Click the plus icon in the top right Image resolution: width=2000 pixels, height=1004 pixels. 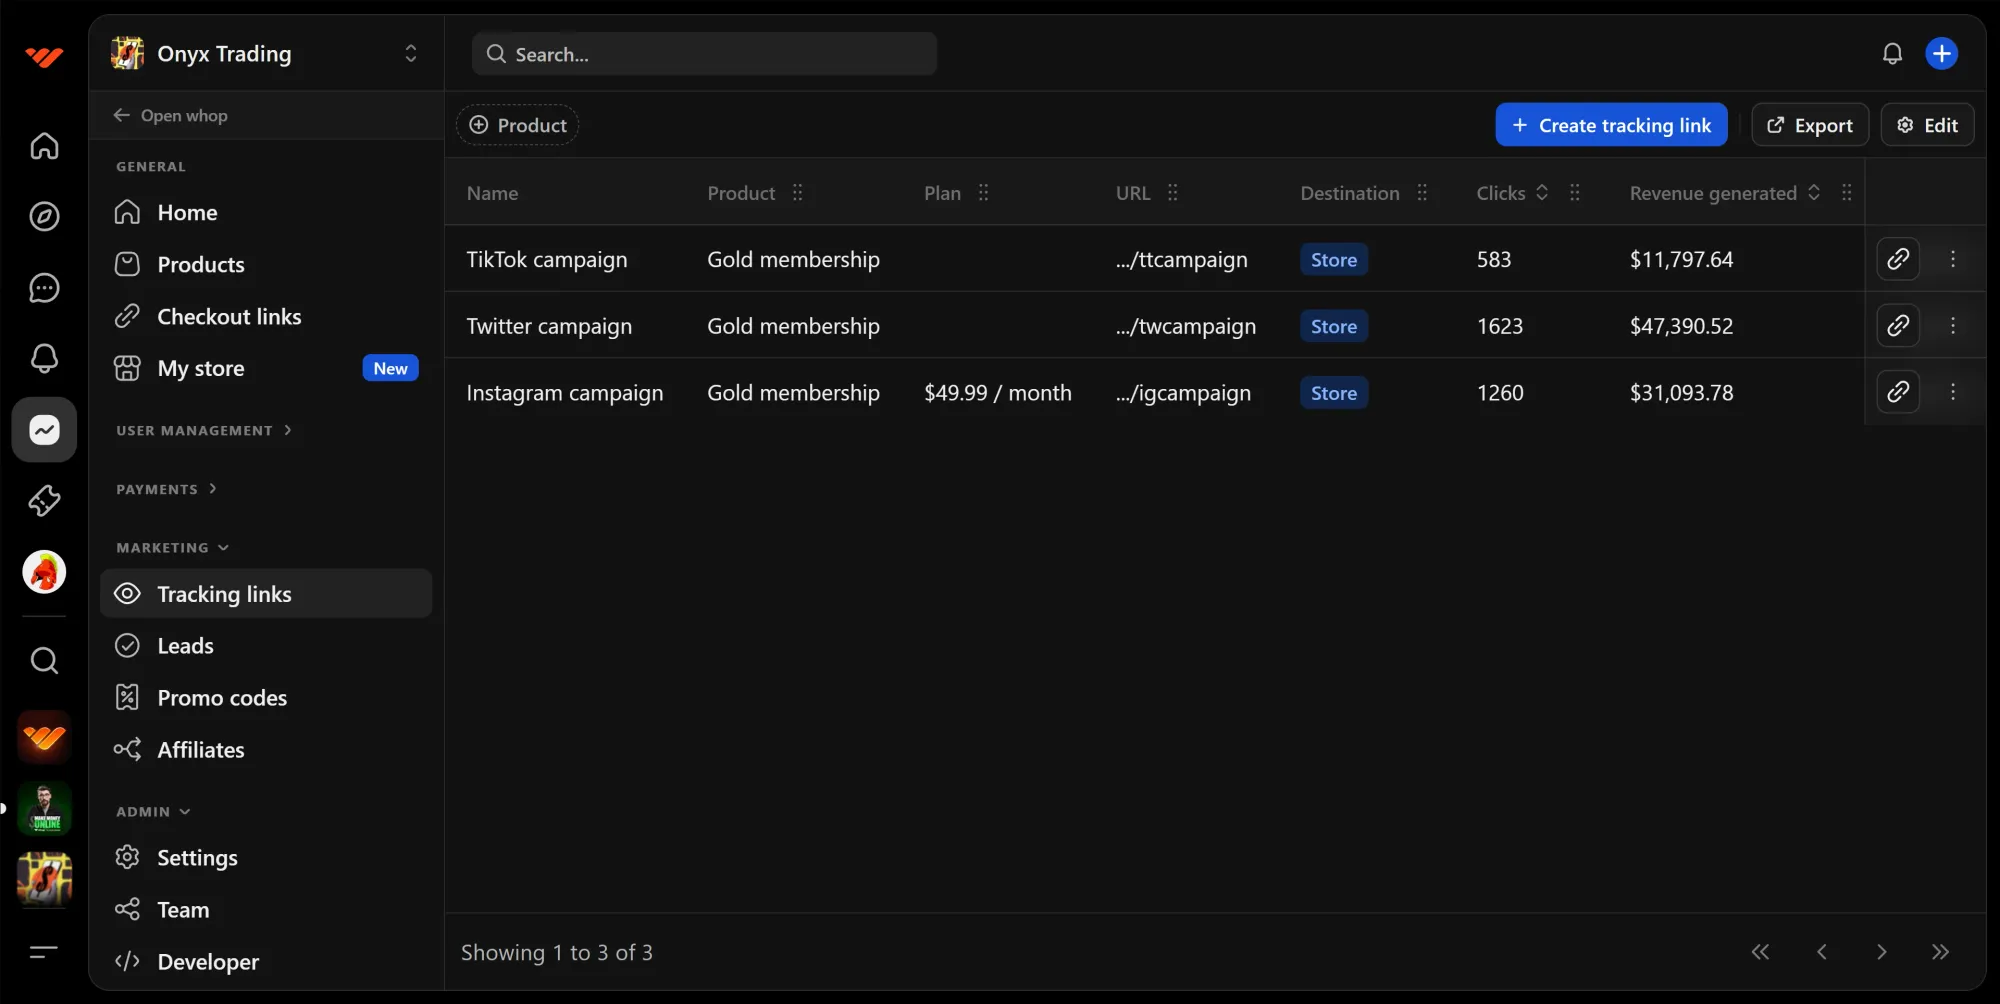1941,53
